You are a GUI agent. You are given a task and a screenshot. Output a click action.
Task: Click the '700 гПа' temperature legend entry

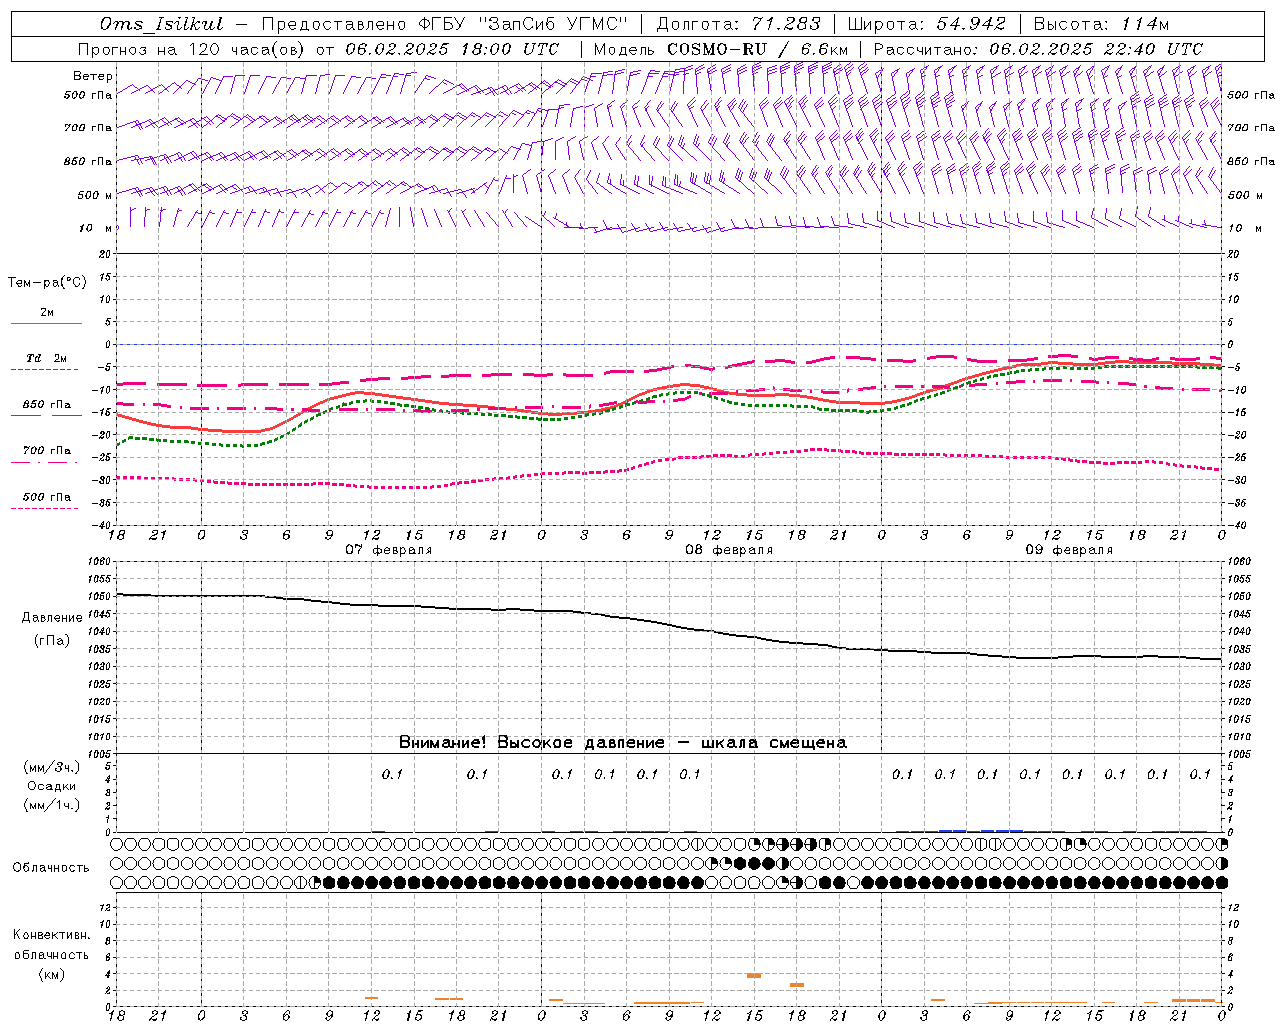pos(47,451)
